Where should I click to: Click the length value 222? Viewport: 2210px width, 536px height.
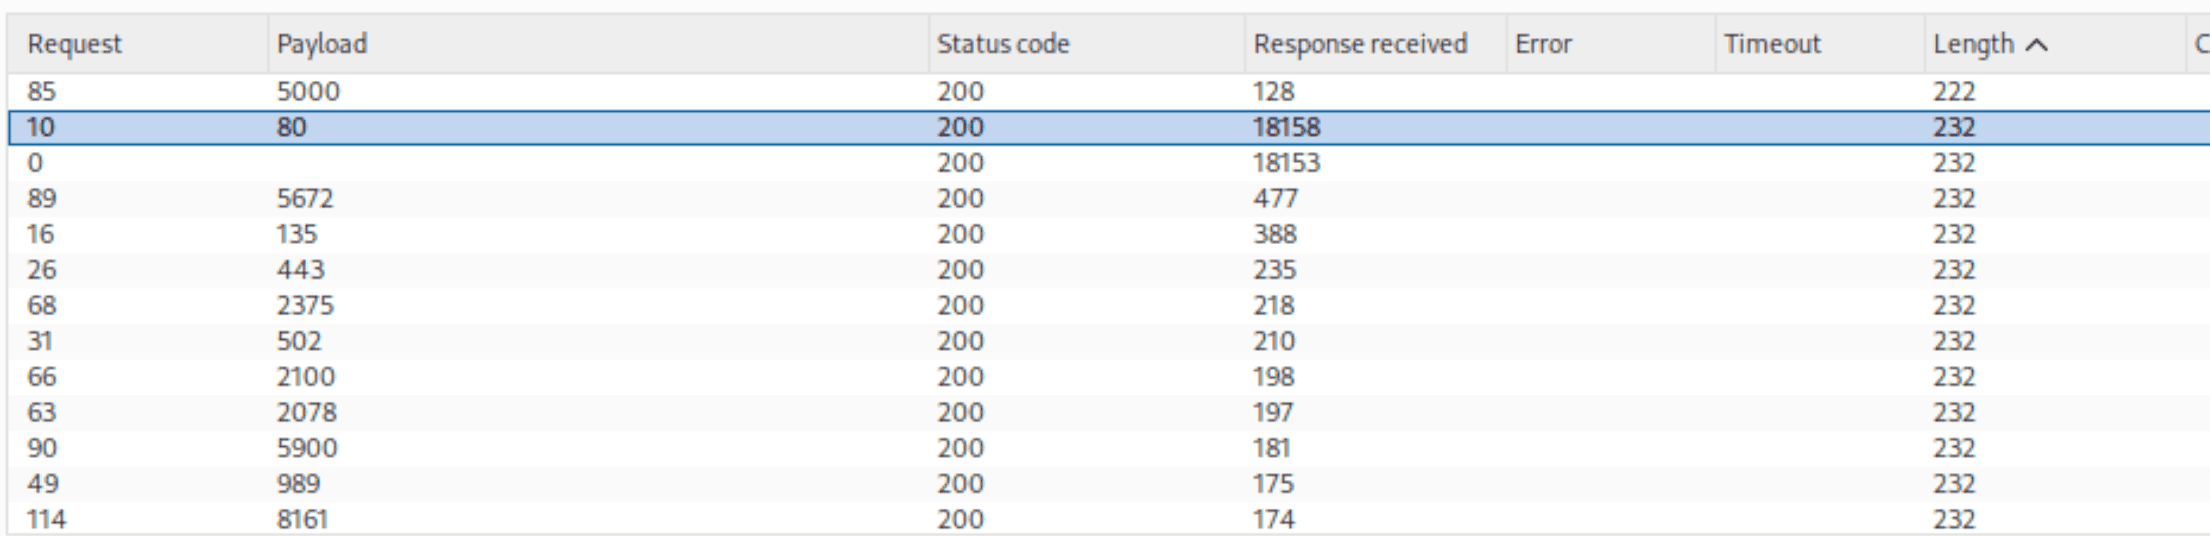click(1954, 91)
